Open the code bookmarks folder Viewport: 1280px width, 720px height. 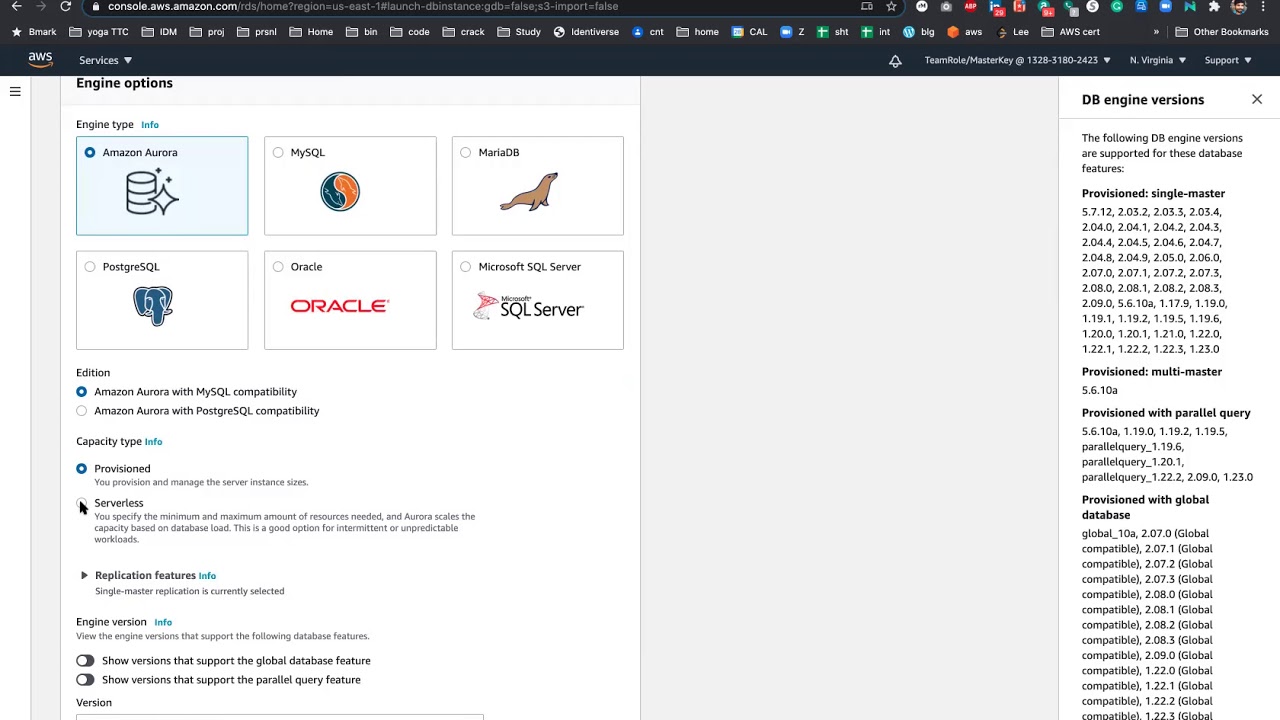[409, 32]
